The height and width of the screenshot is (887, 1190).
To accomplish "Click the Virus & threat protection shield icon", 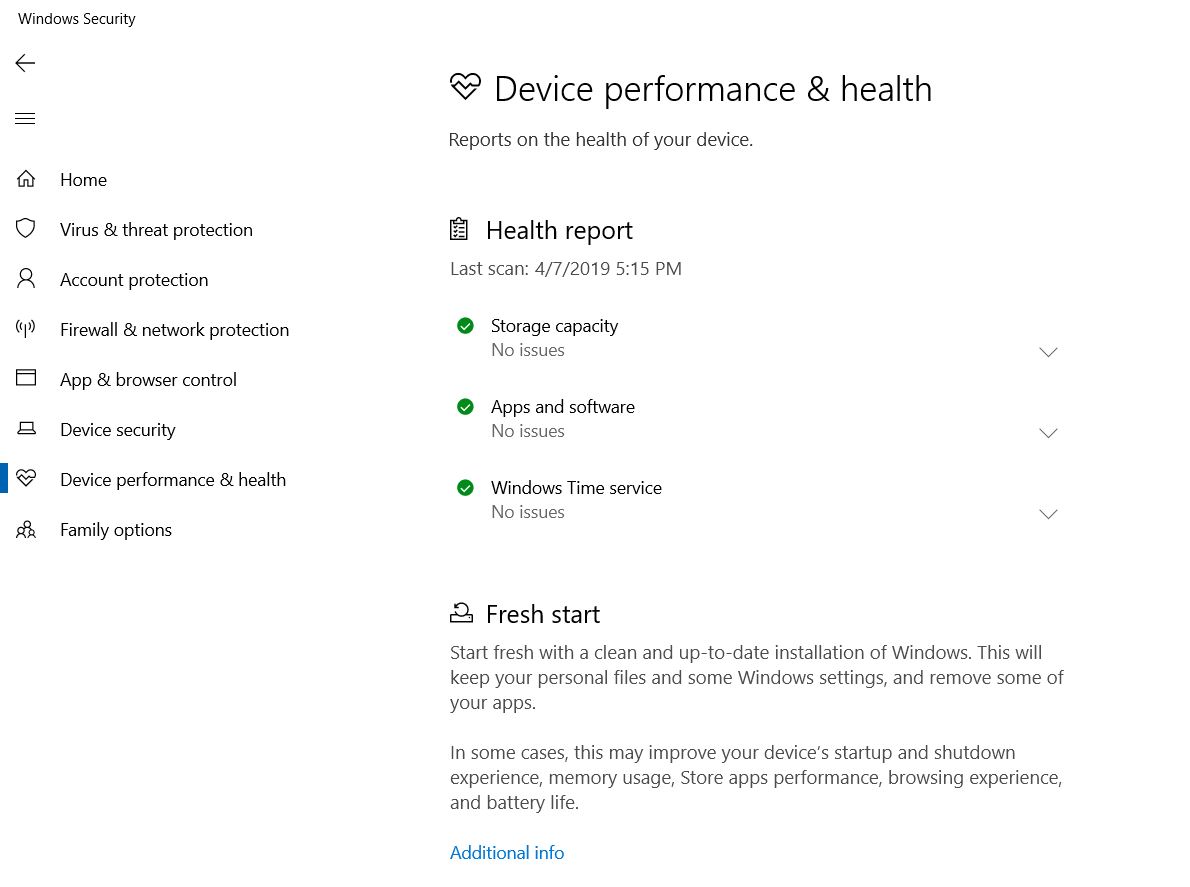I will click(26, 229).
